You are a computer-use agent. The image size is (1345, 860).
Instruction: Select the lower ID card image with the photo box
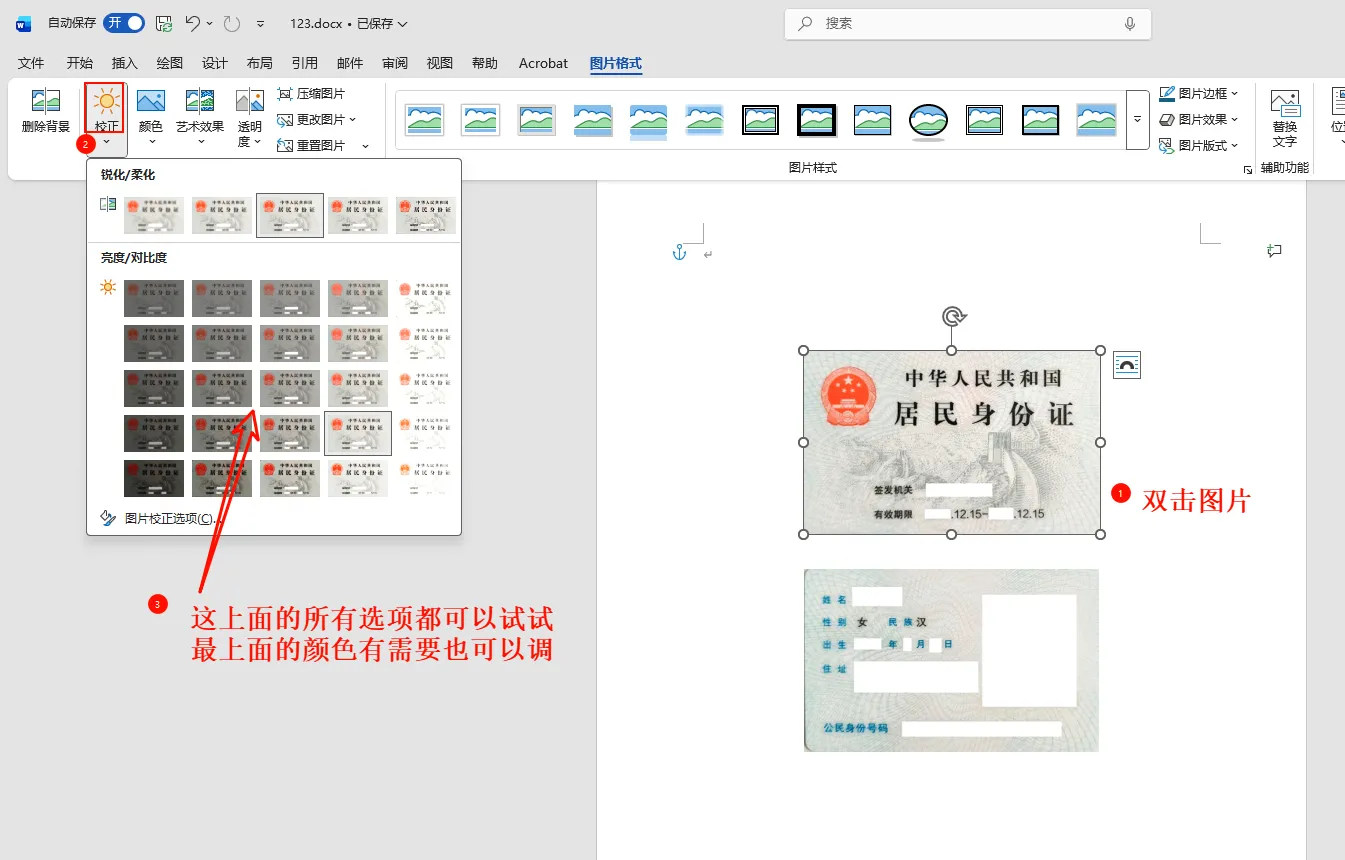pos(951,660)
